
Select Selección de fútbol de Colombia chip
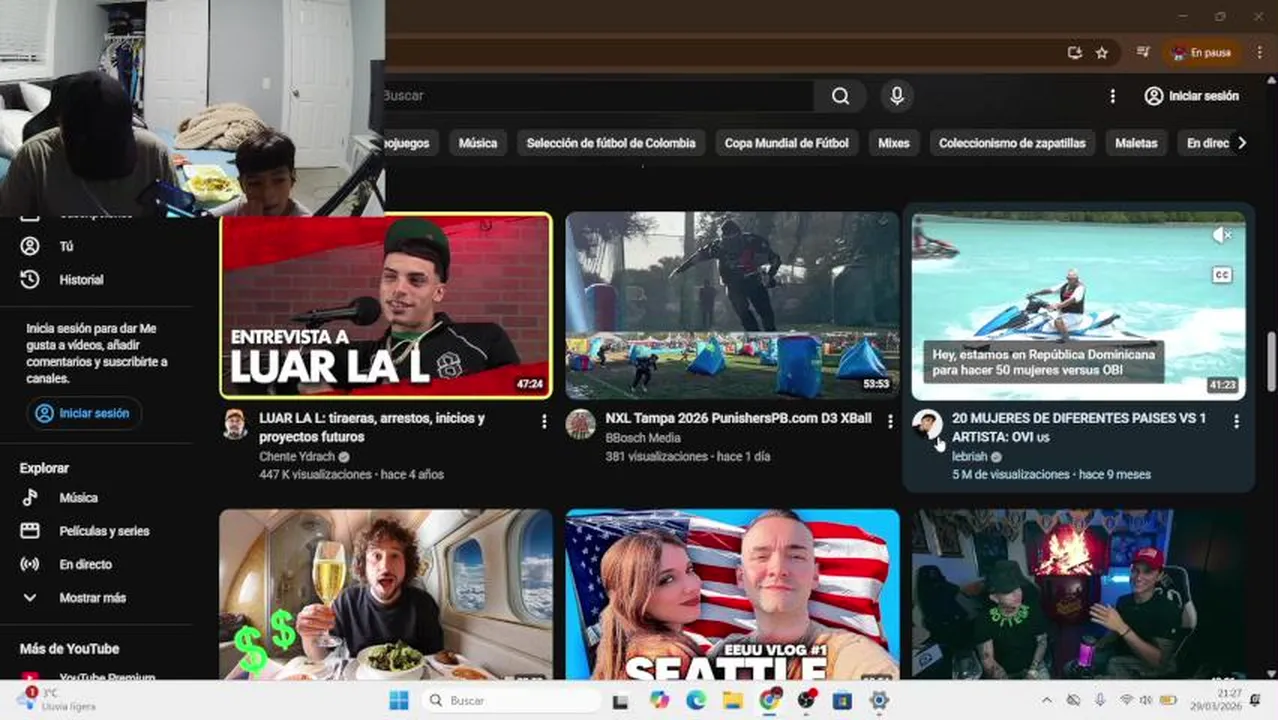coord(611,143)
